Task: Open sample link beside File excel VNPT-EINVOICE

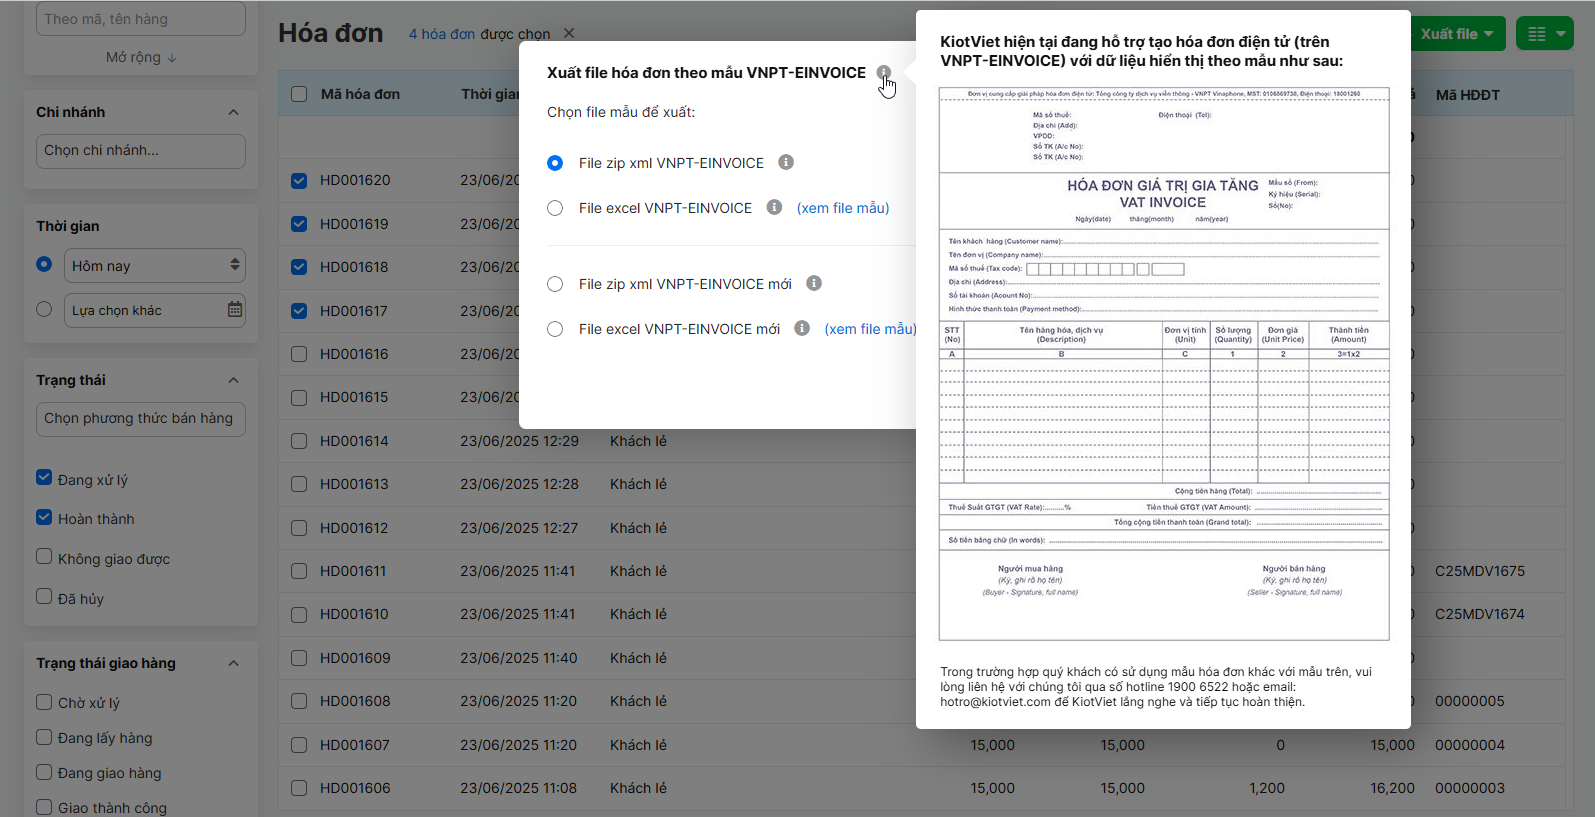Action: point(843,208)
